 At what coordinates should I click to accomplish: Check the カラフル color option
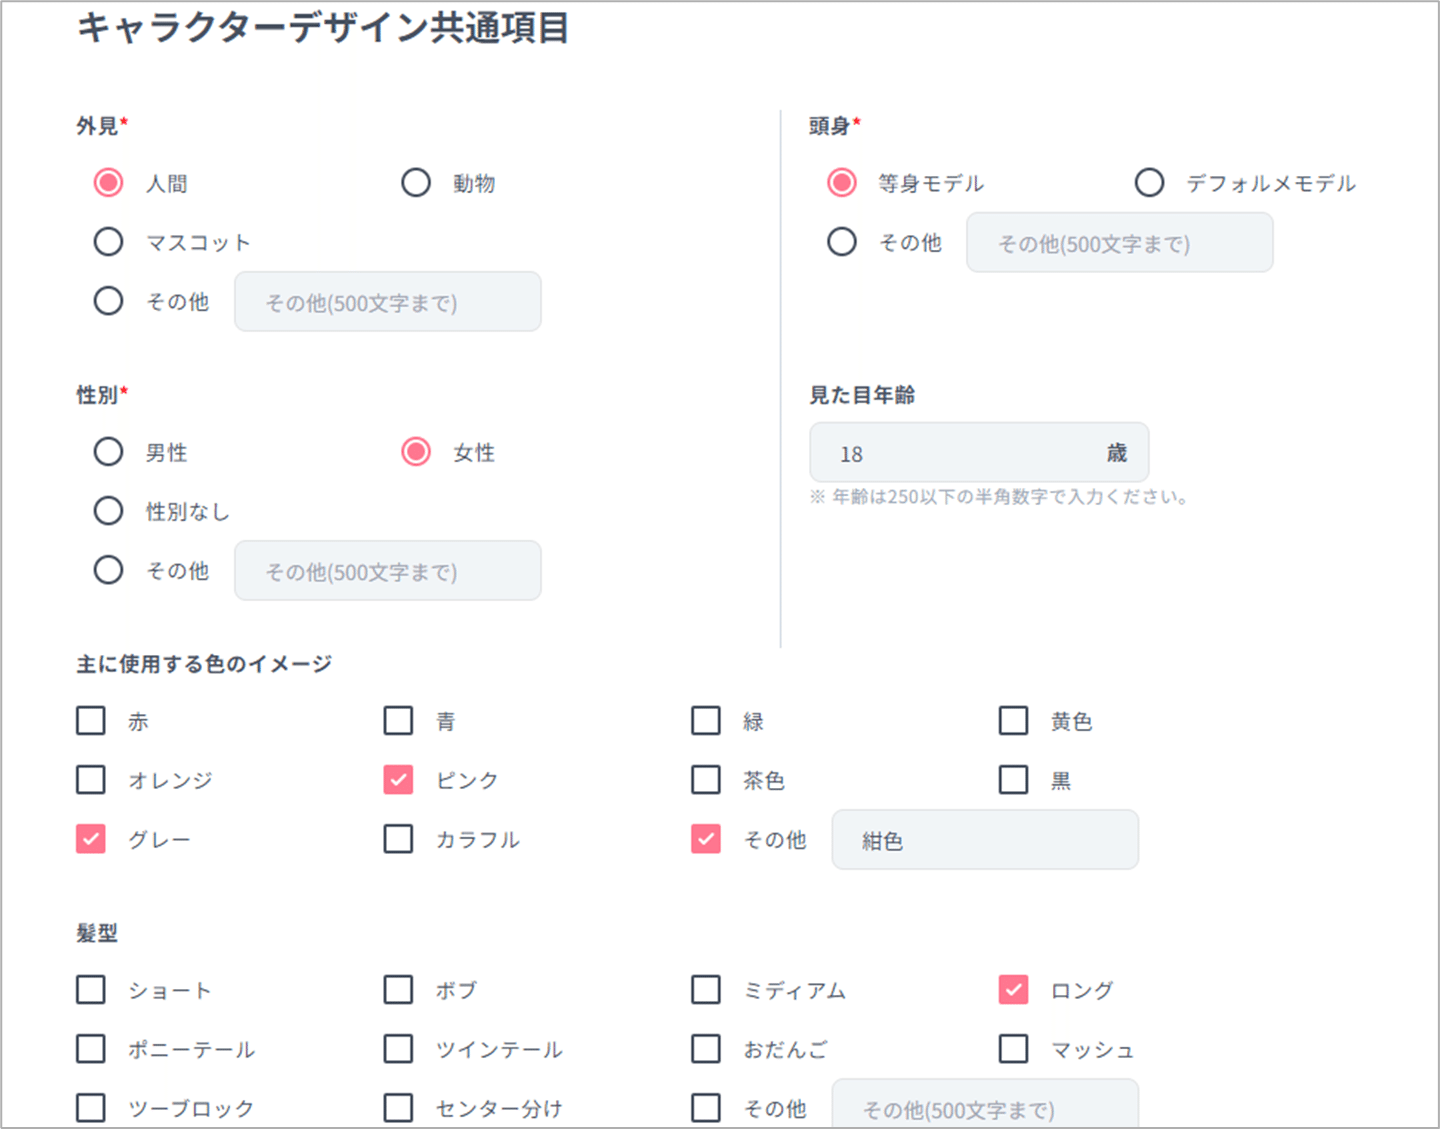398,839
